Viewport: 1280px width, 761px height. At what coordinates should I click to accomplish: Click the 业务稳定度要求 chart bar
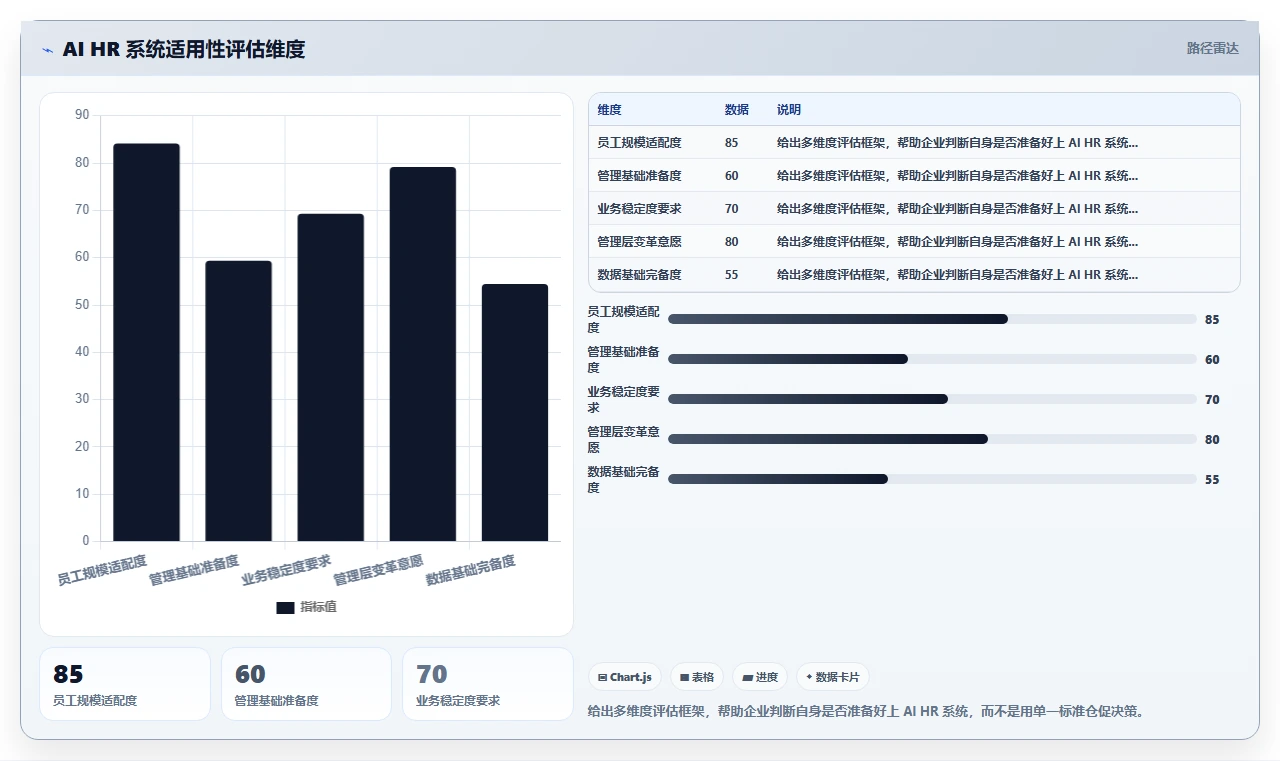pyautogui.click(x=330, y=377)
